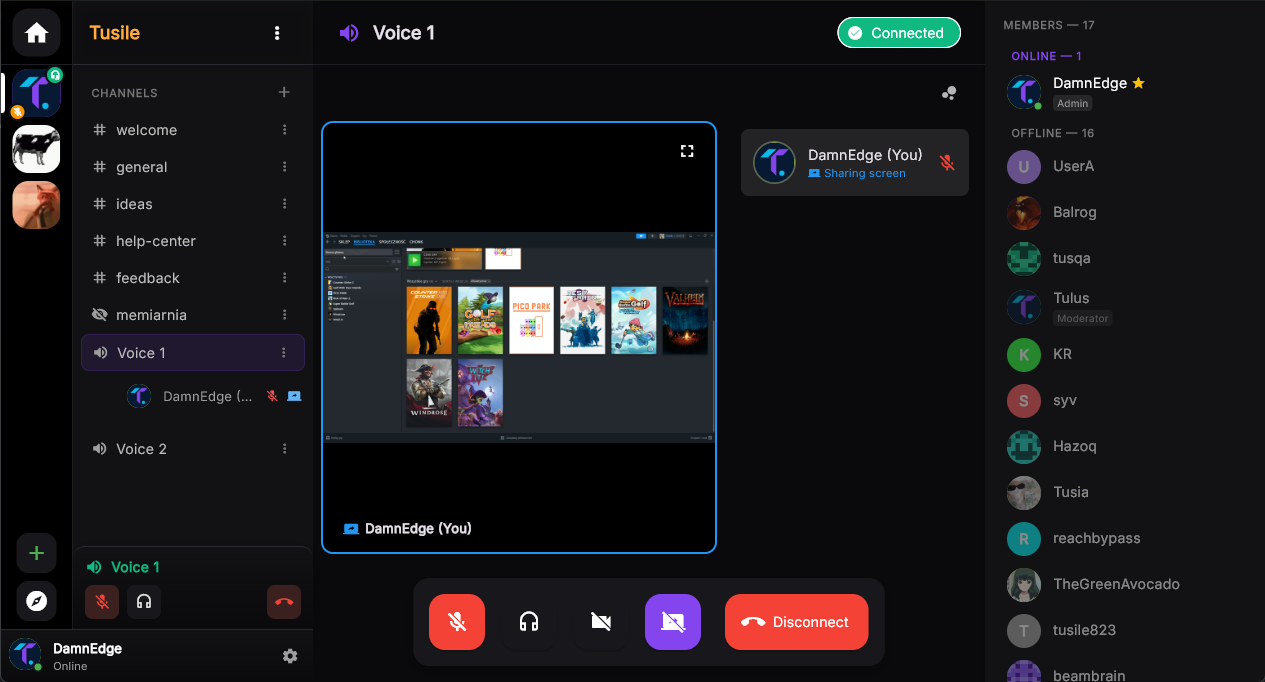
Task: Click the shared screen preview
Action: point(519,337)
